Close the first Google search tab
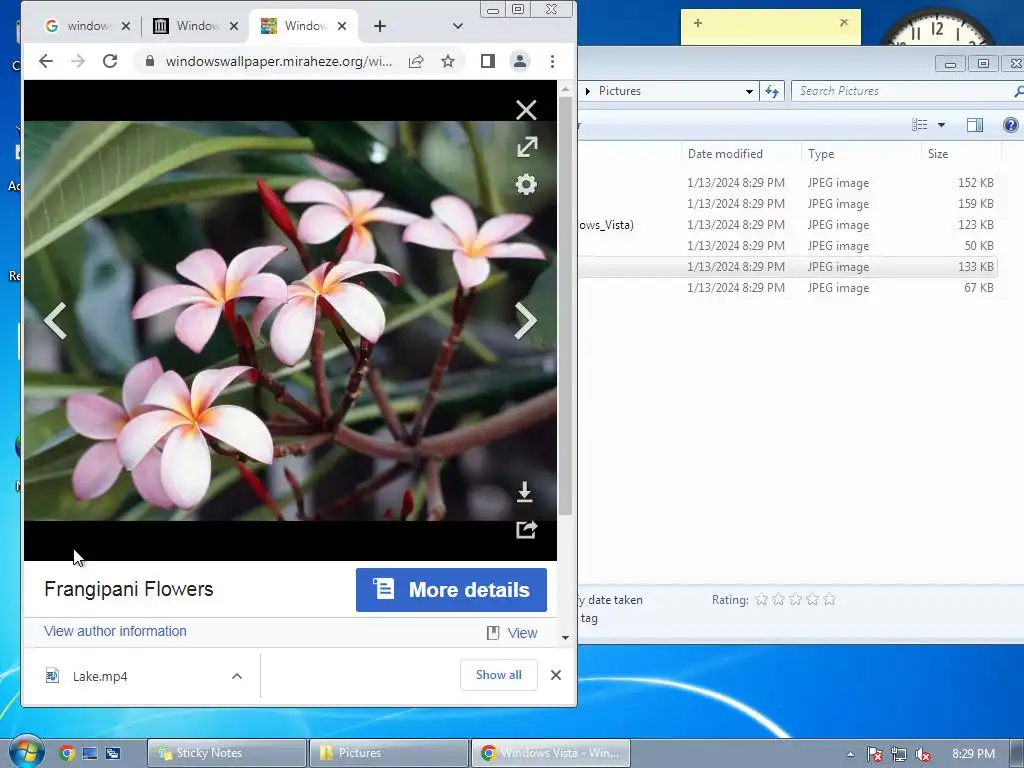 pyautogui.click(x=126, y=26)
